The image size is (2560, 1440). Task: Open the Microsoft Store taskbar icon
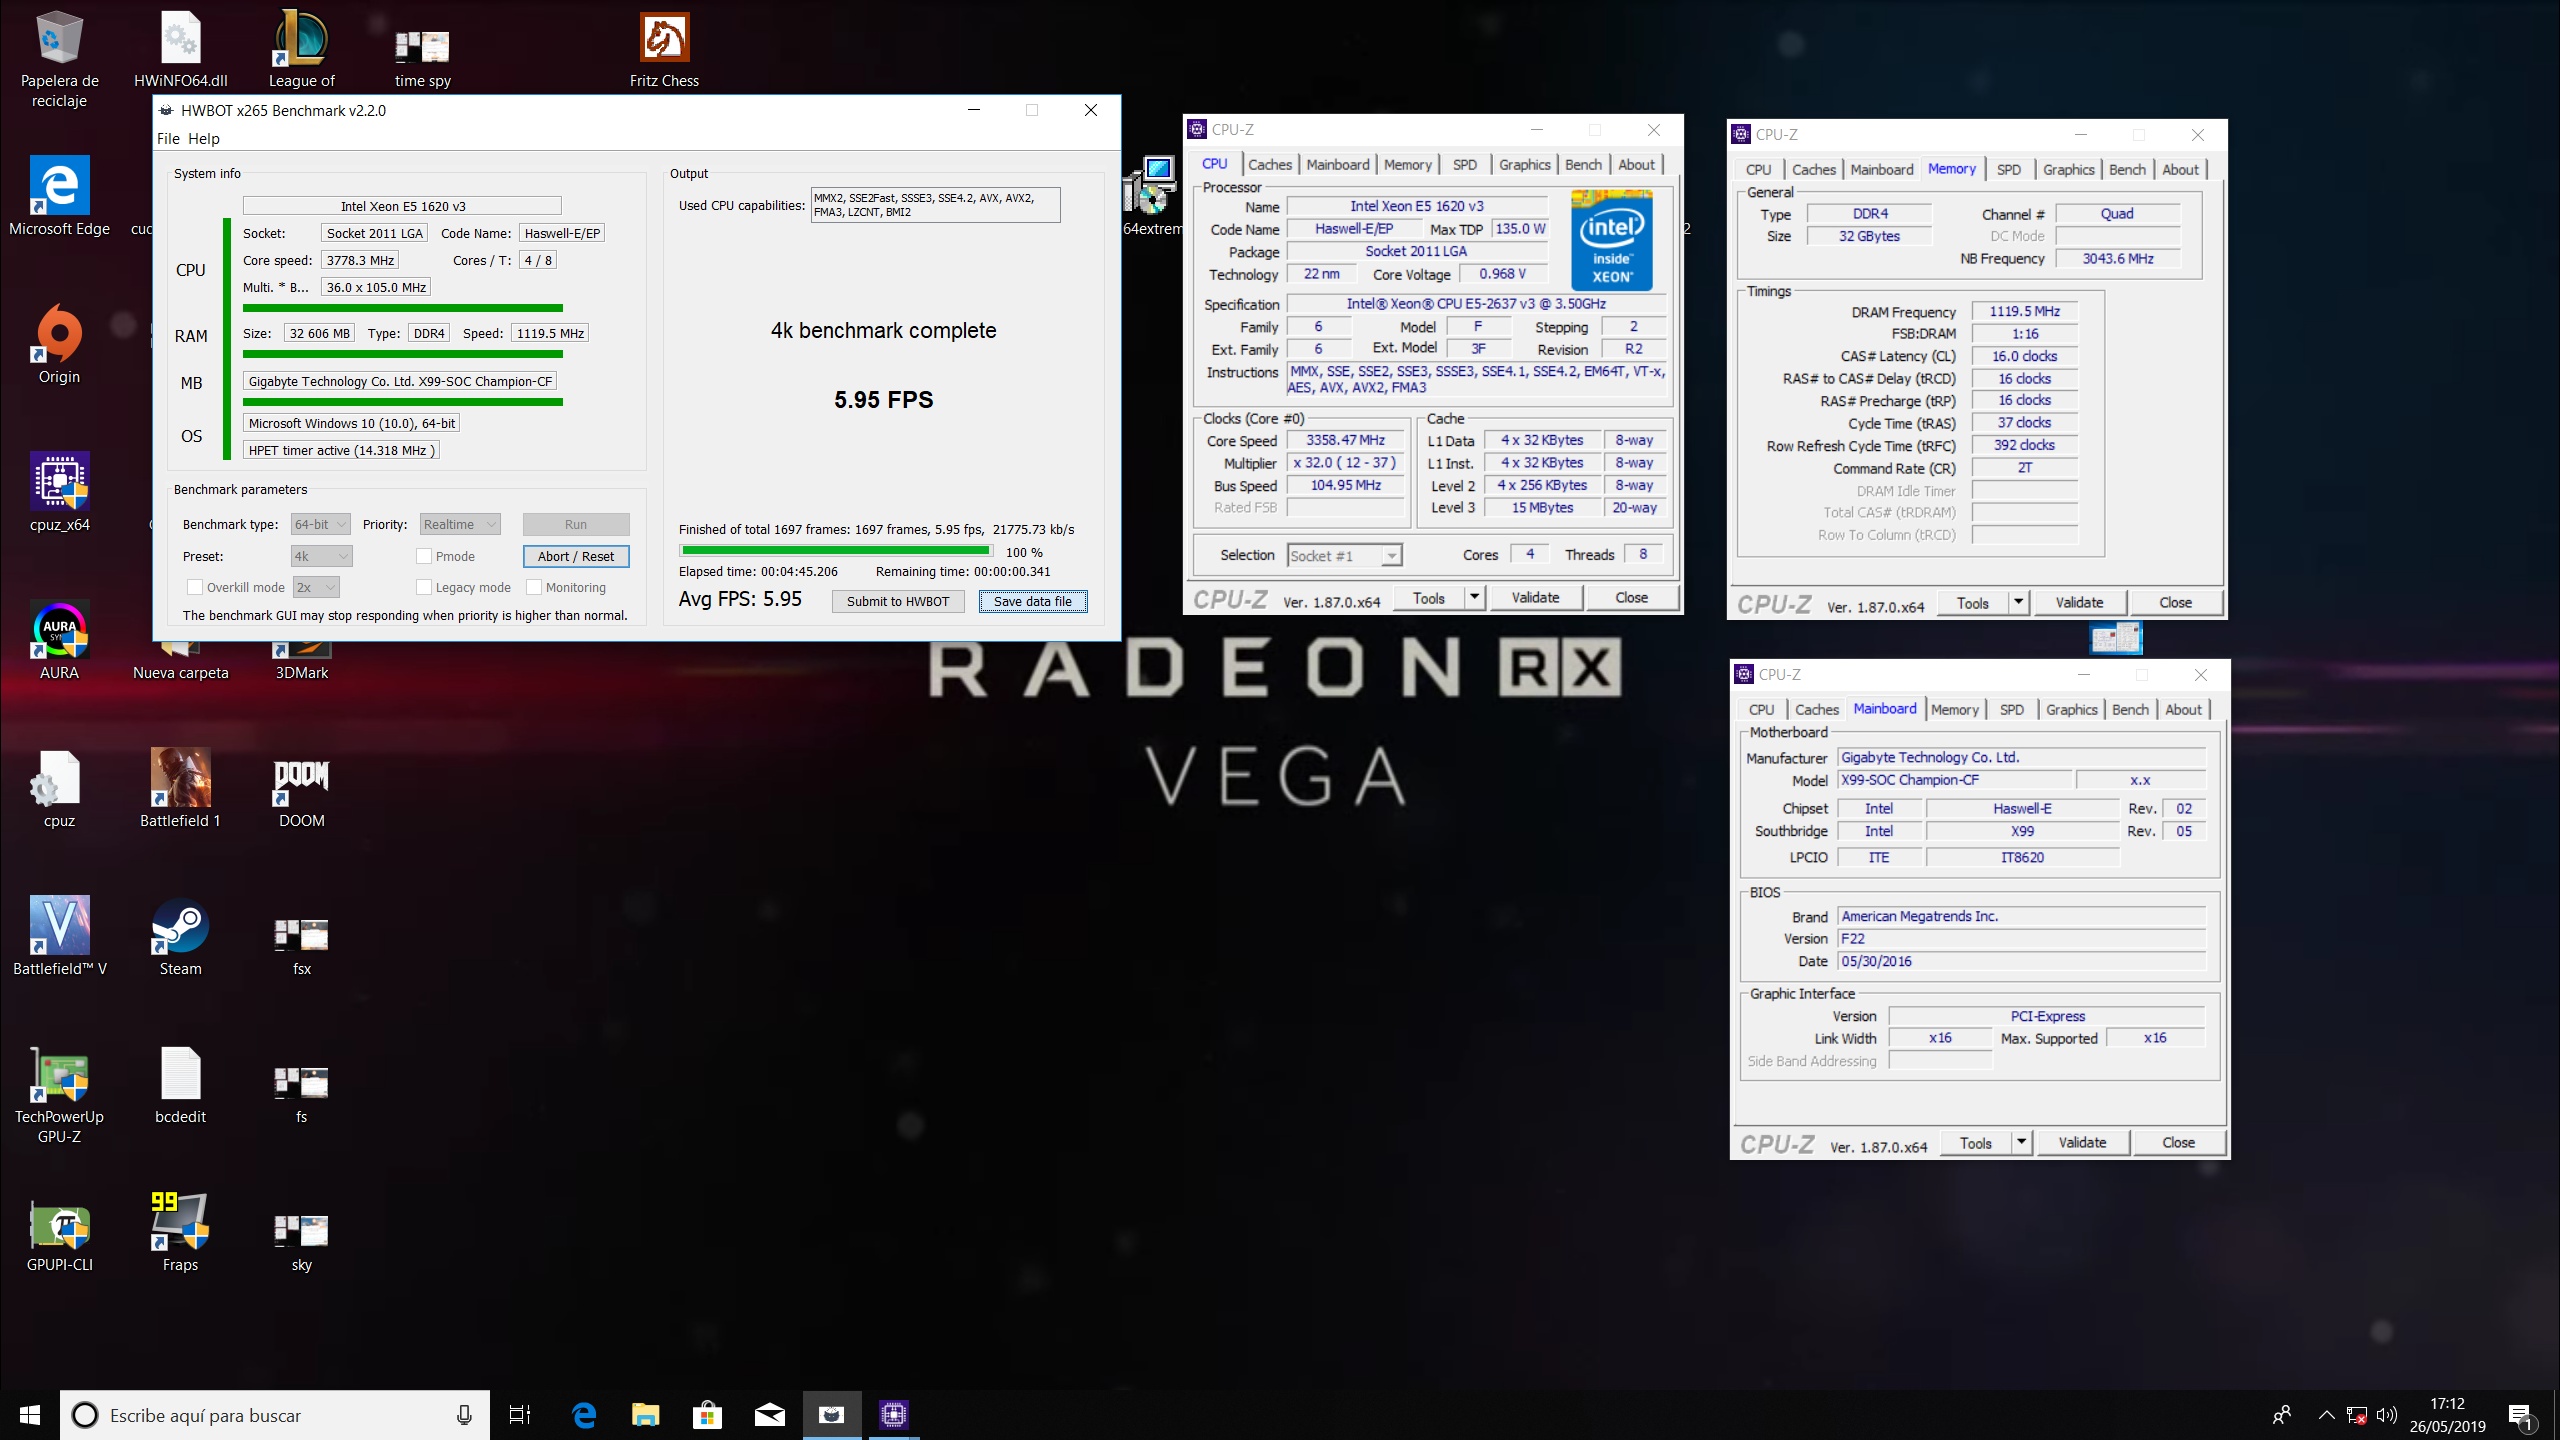click(707, 1414)
